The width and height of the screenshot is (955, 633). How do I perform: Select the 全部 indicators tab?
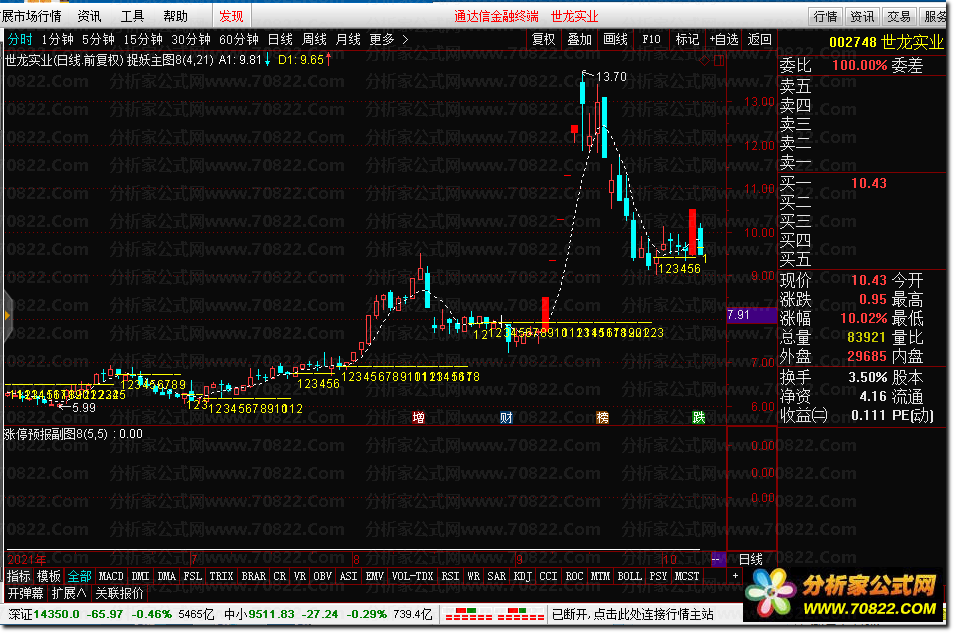79,576
